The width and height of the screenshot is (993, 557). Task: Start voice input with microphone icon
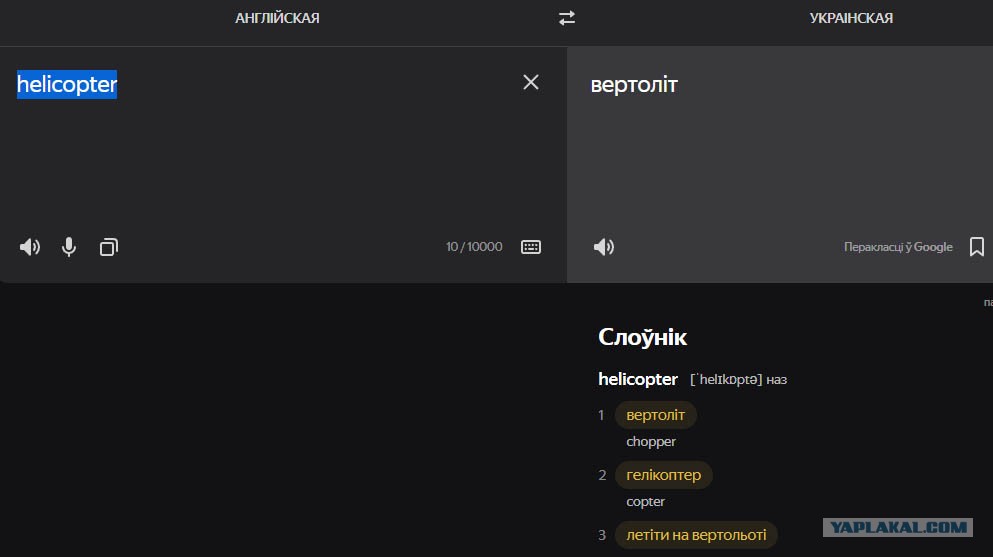(69, 247)
